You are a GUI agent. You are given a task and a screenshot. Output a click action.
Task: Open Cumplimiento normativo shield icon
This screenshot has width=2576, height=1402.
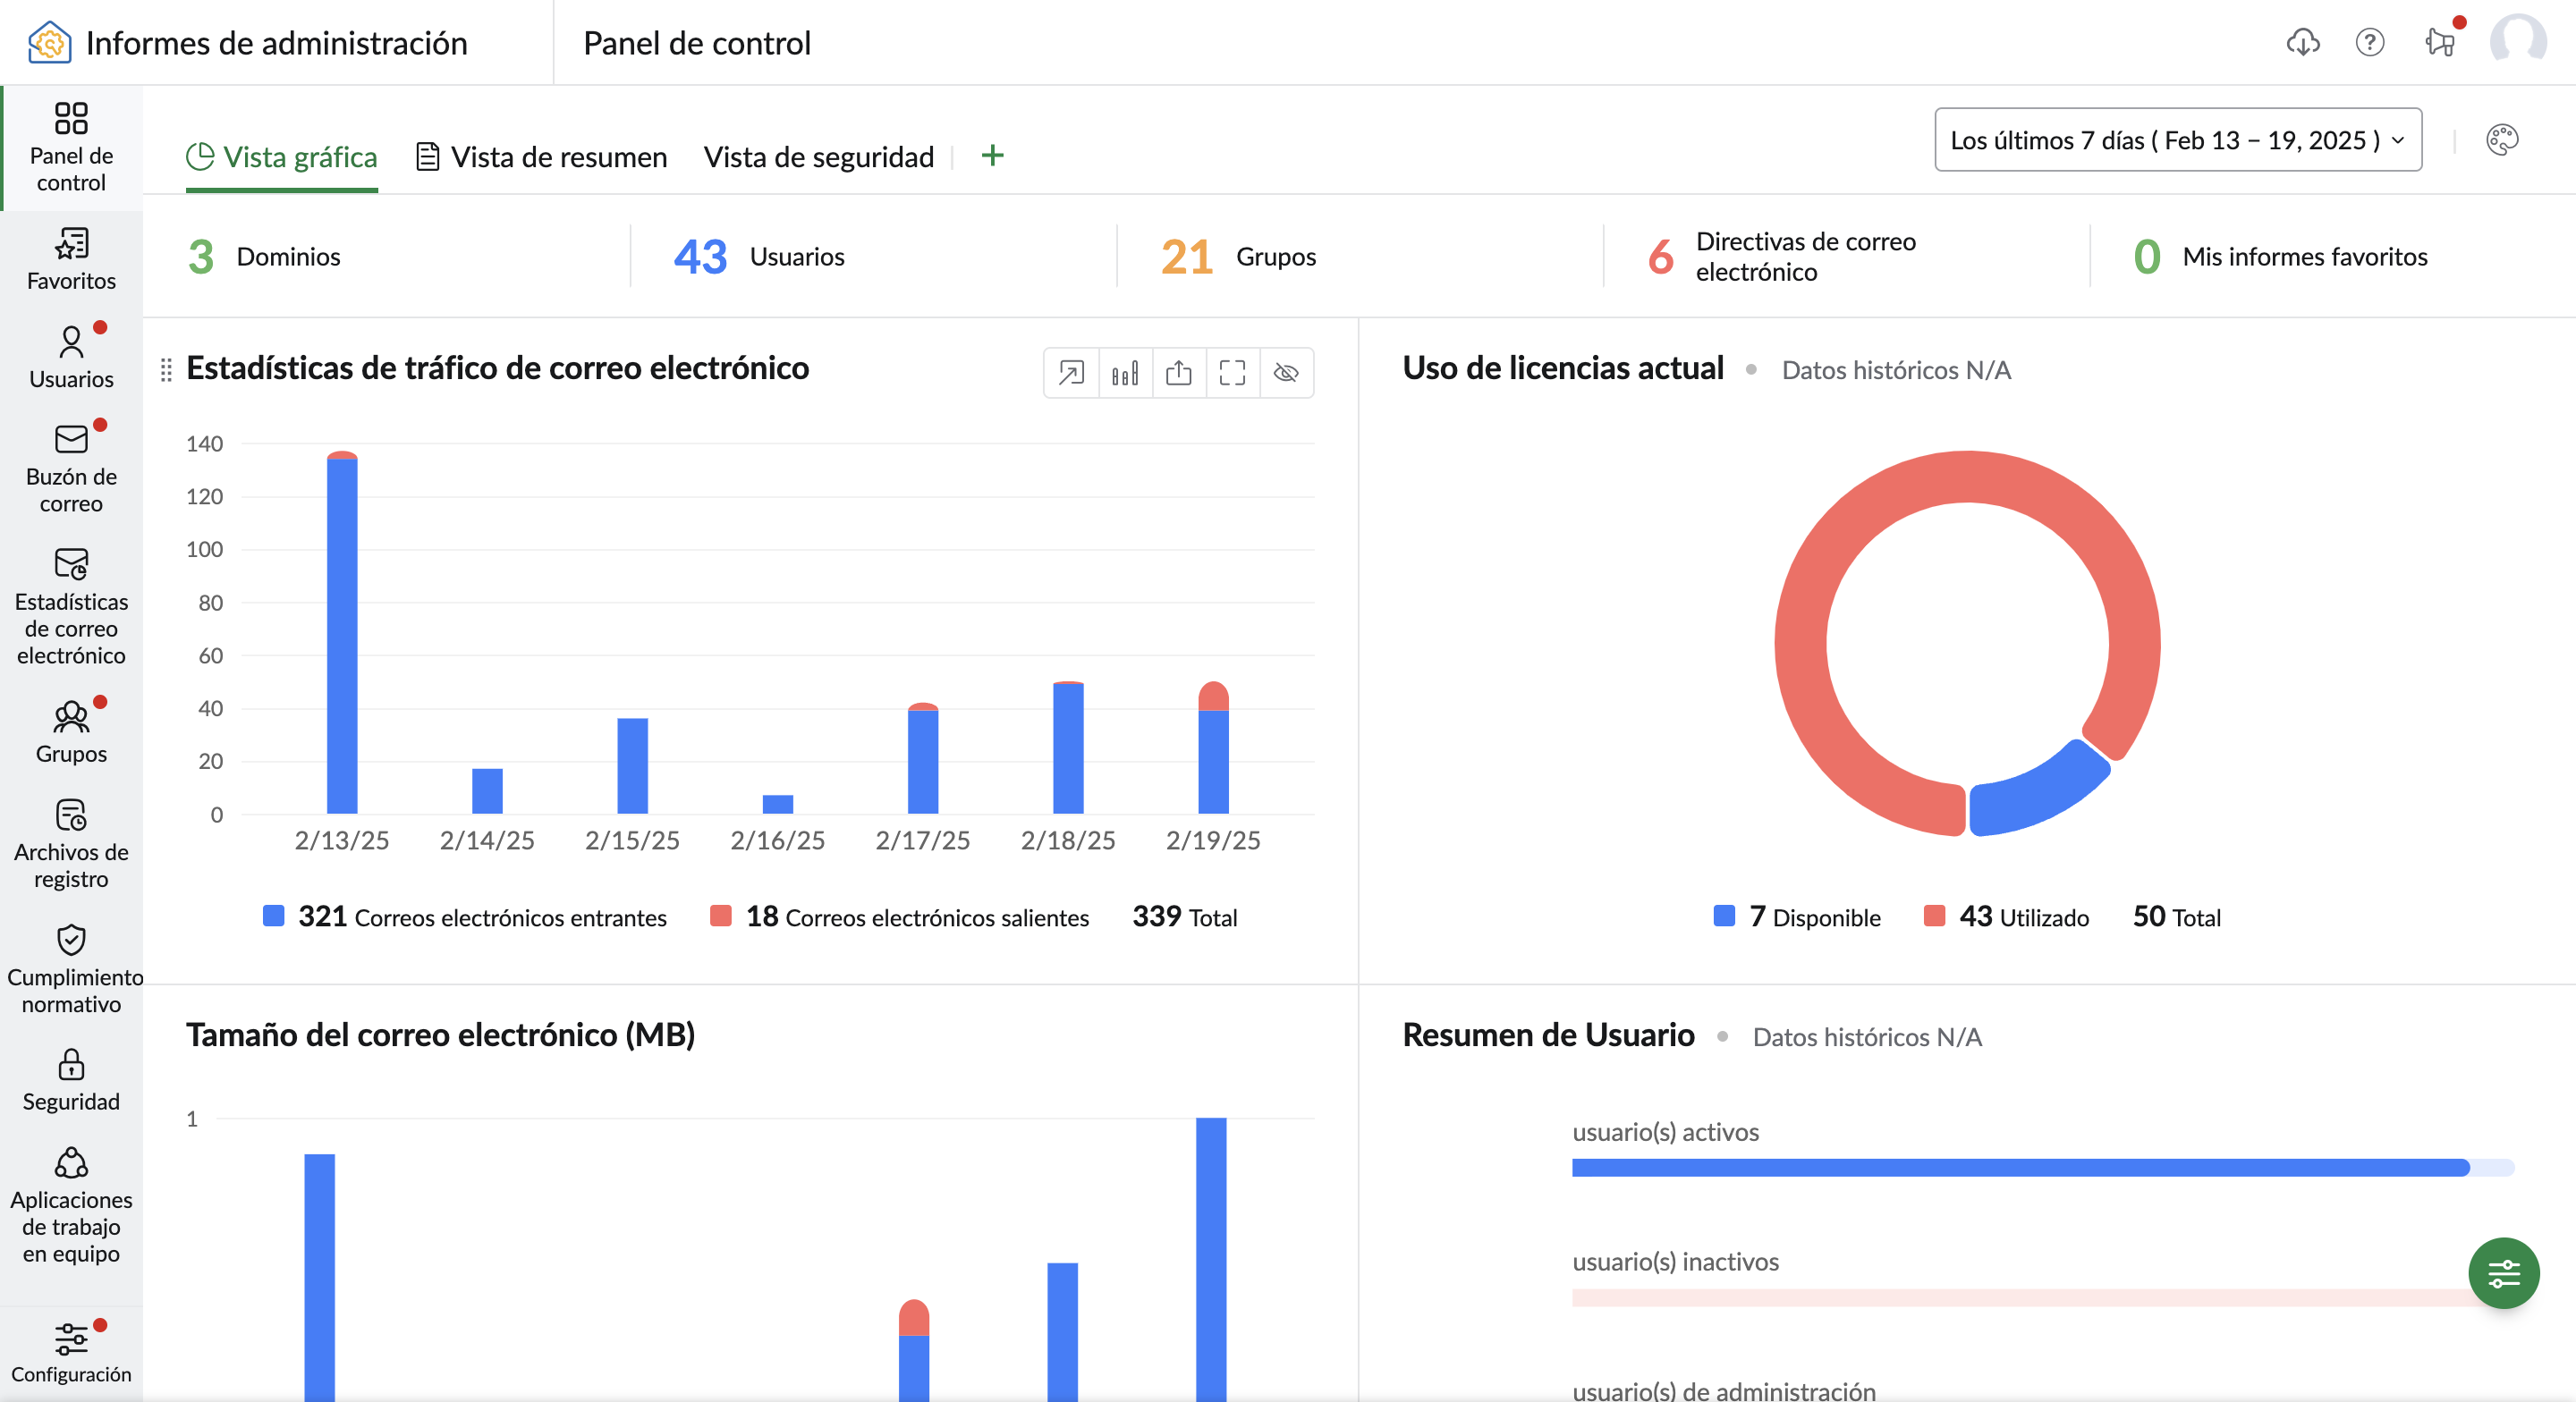tap(71, 940)
